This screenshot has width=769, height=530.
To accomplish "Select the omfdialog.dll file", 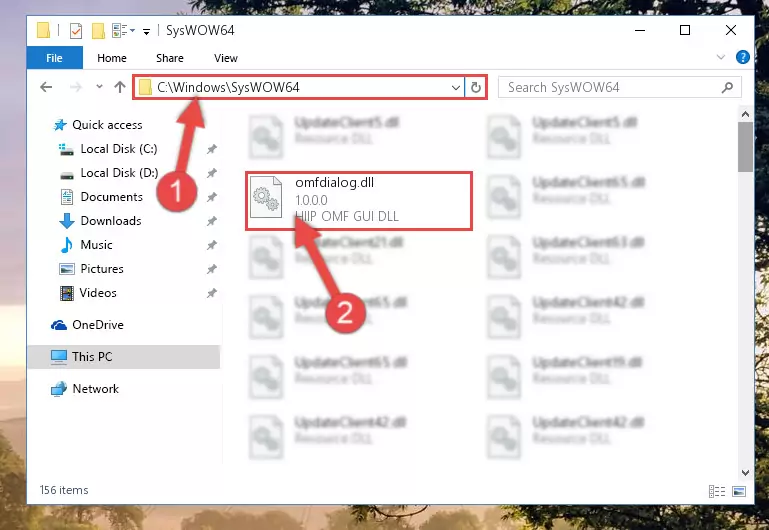I will 359,201.
